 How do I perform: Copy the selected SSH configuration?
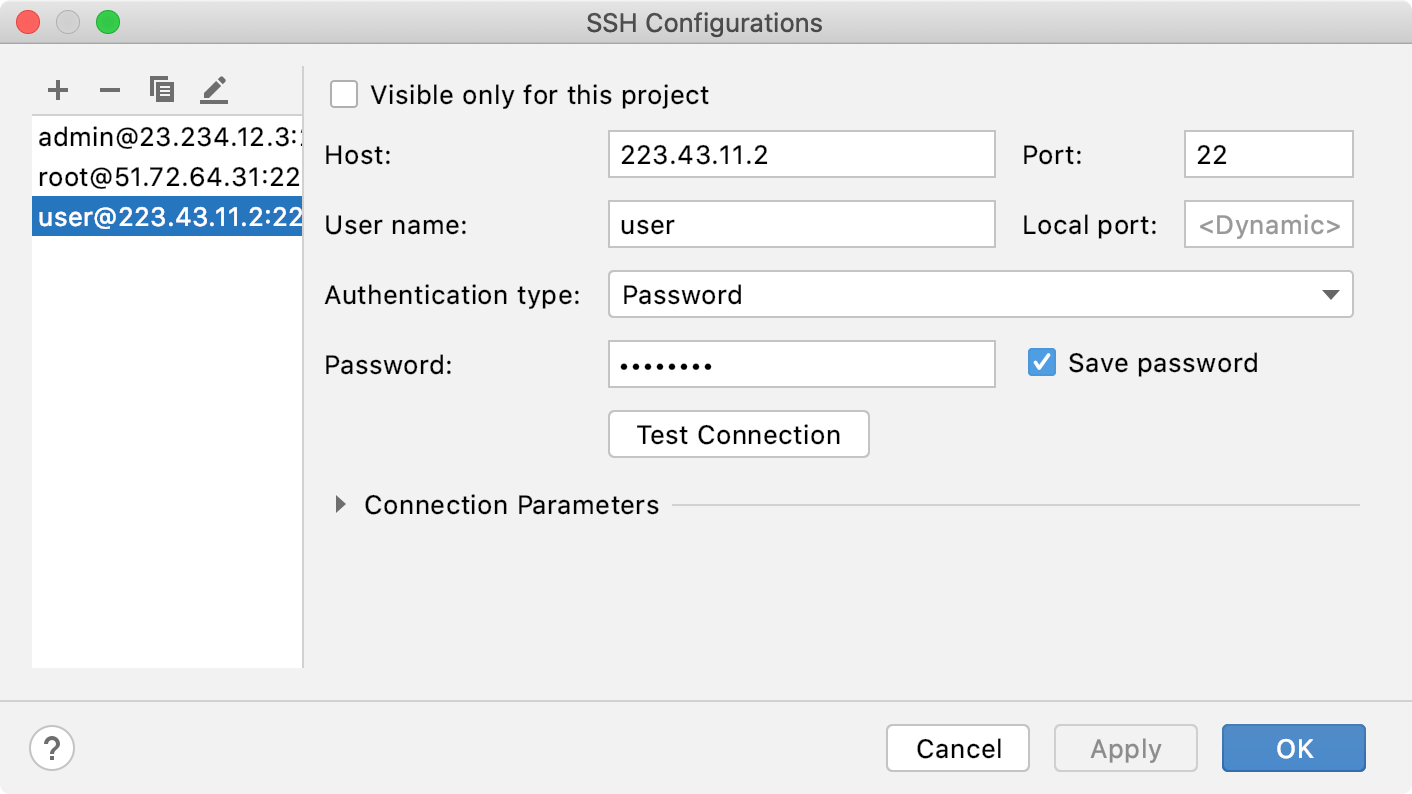[161, 90]
